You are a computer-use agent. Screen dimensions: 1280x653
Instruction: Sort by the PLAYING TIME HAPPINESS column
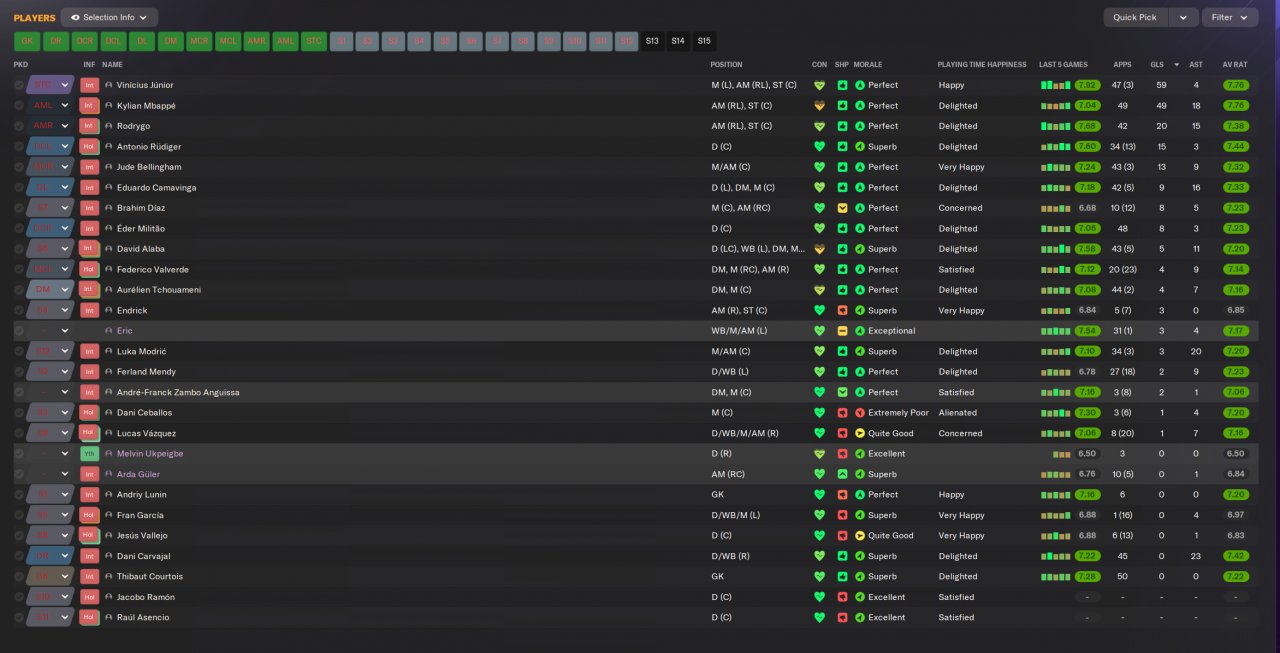coord(982,64)
